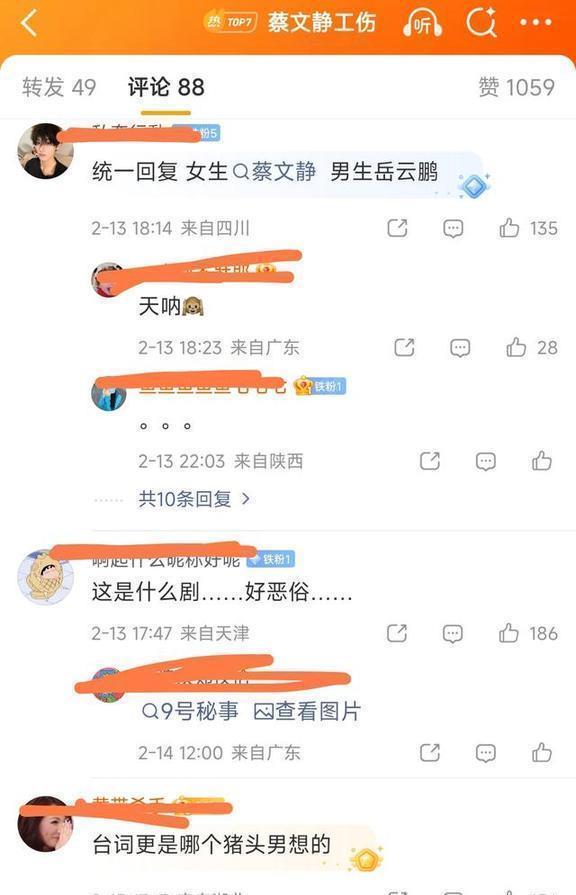Open the listen headphone icon
Viewport: 576px width, 895px height.
(x=422, y=23)
